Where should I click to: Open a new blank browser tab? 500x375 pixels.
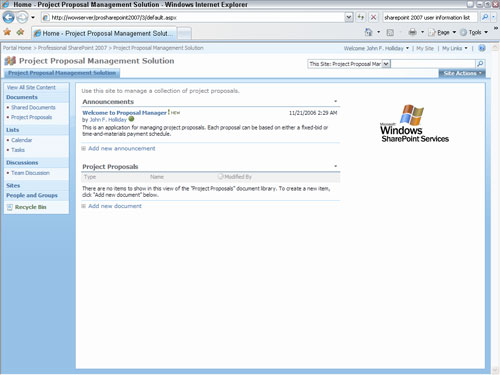(x=184, y=33)
